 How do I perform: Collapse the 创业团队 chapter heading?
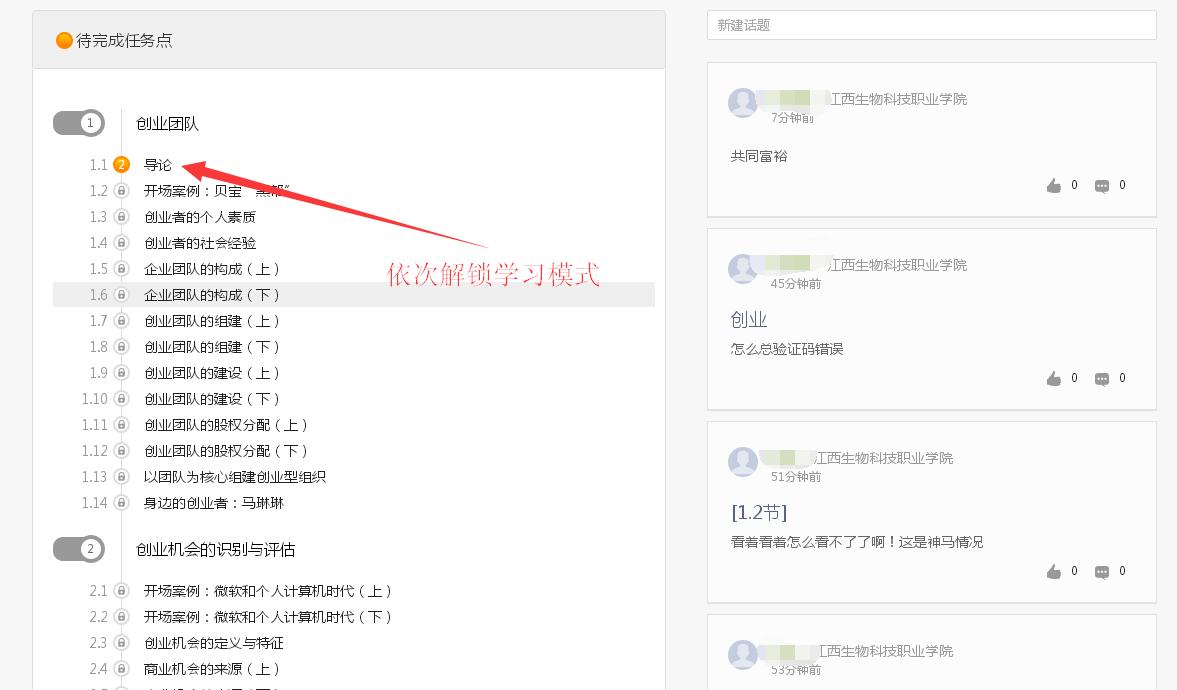point(167,124)
